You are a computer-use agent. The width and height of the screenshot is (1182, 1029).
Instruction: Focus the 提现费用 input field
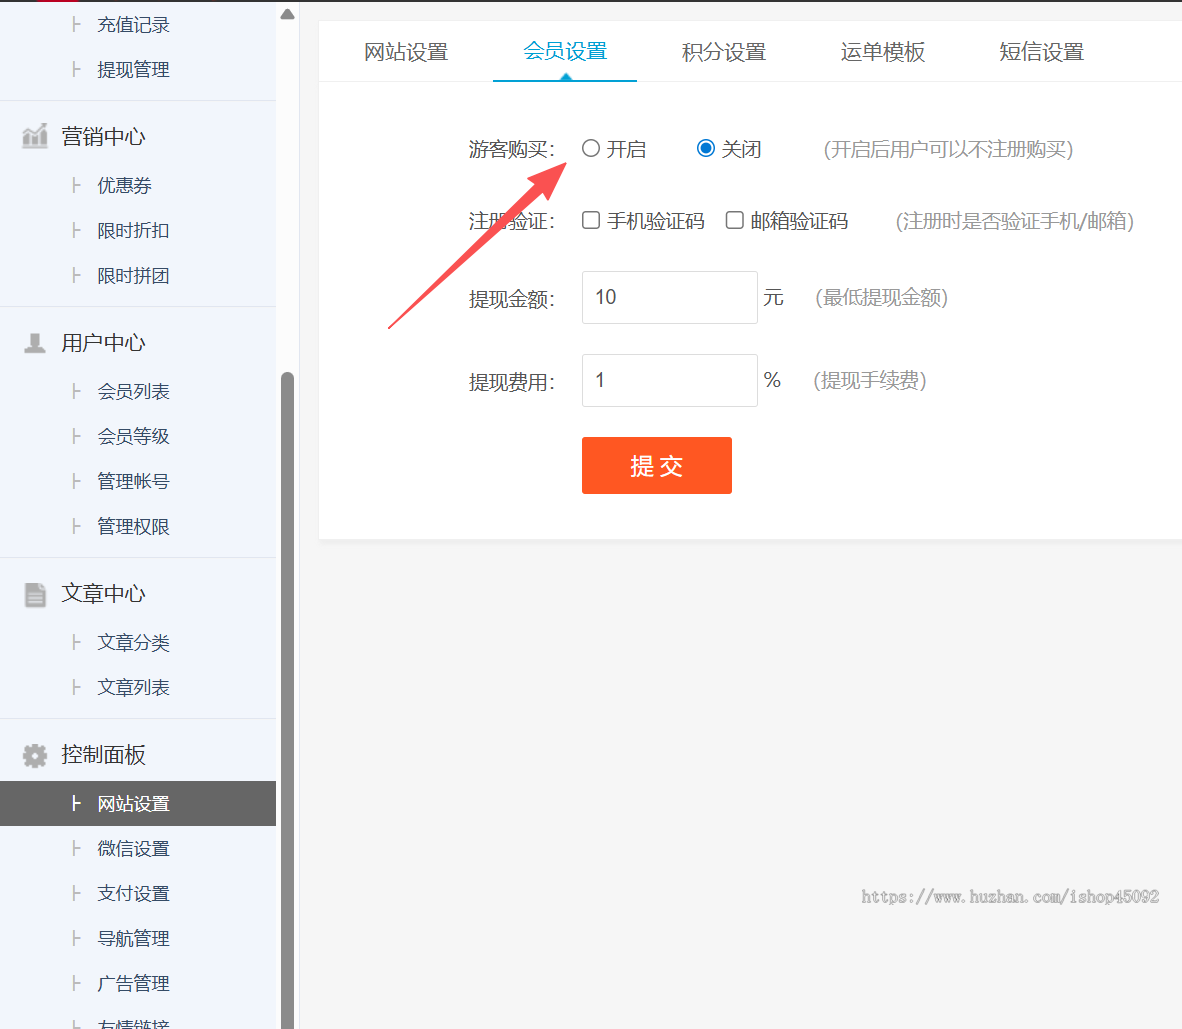tap(669, 381)
